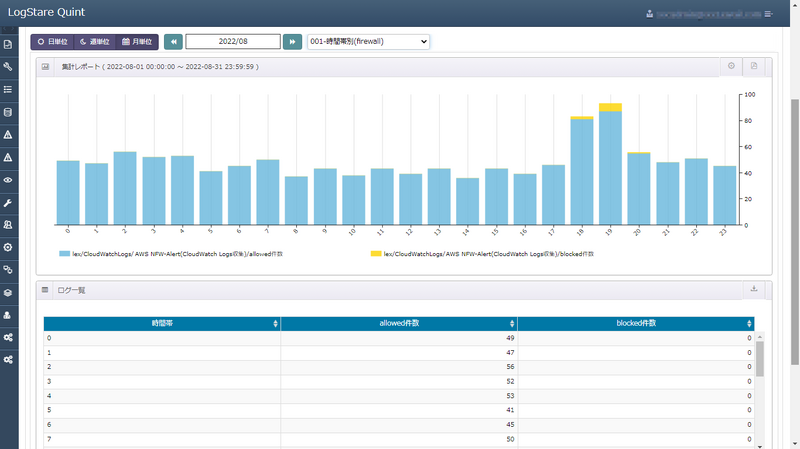Select monthly view with 月単位
This screenshot has height=449, width=800.
(x=137, y=42)
